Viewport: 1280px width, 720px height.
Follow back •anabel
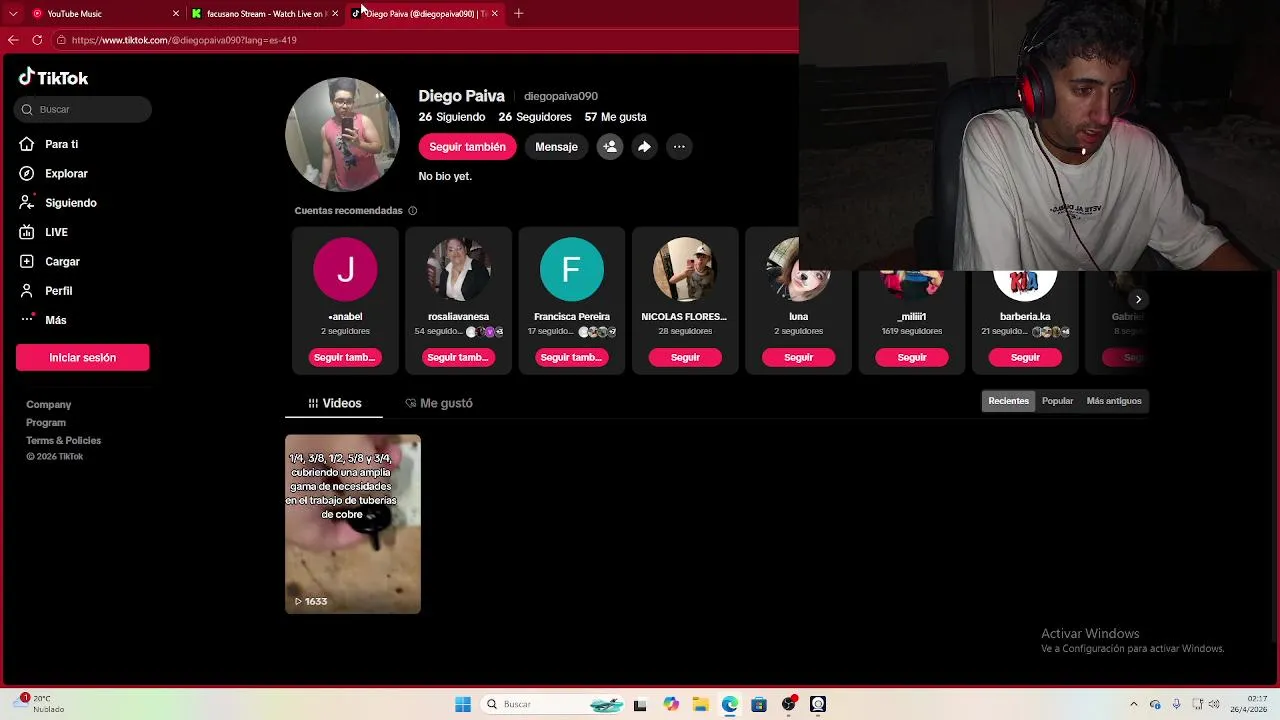[x=345, y=357]
